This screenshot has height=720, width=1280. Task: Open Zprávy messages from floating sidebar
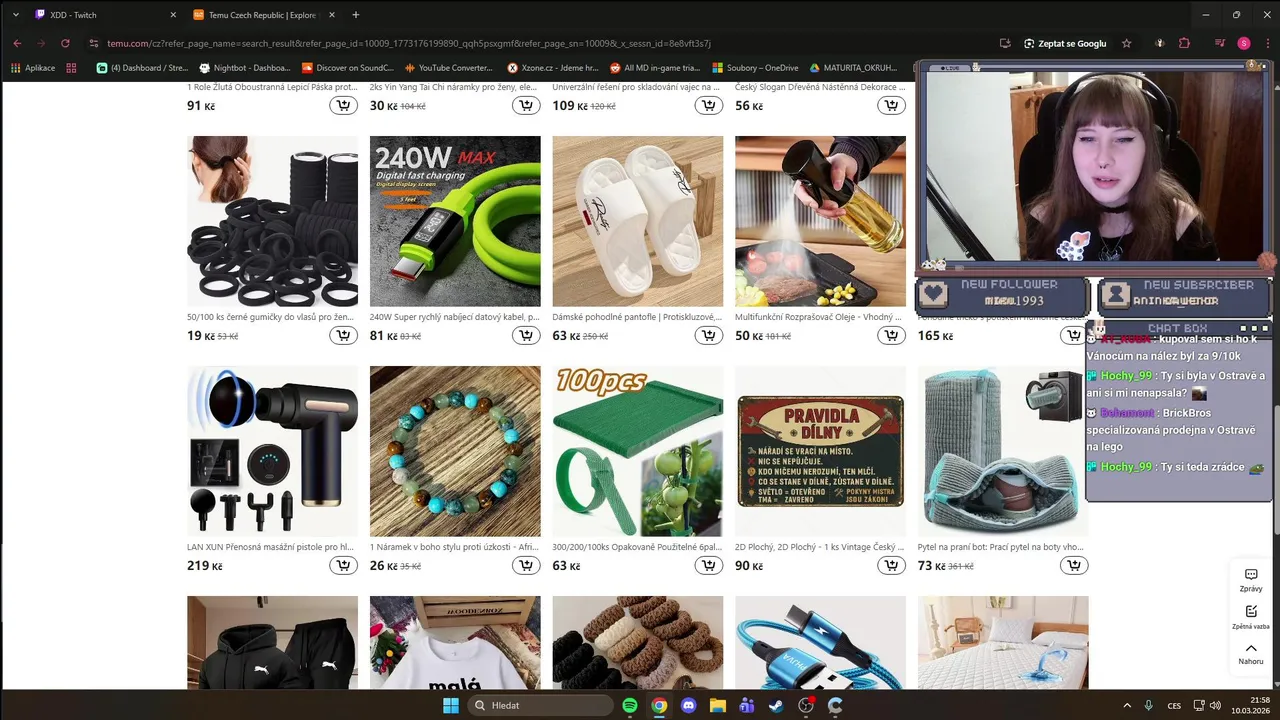point(1251,580)
